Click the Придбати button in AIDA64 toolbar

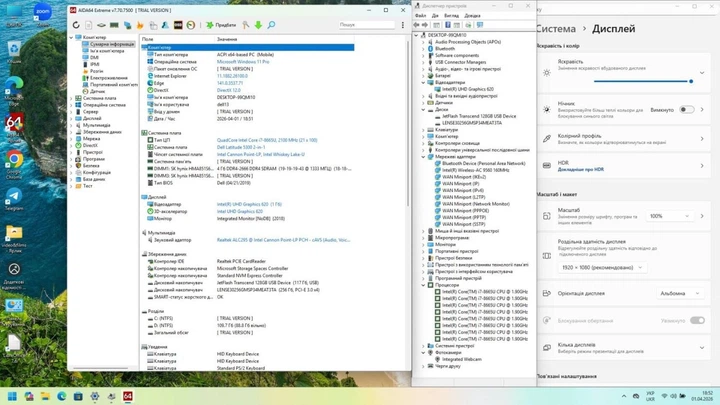click(x=221, y=25)
